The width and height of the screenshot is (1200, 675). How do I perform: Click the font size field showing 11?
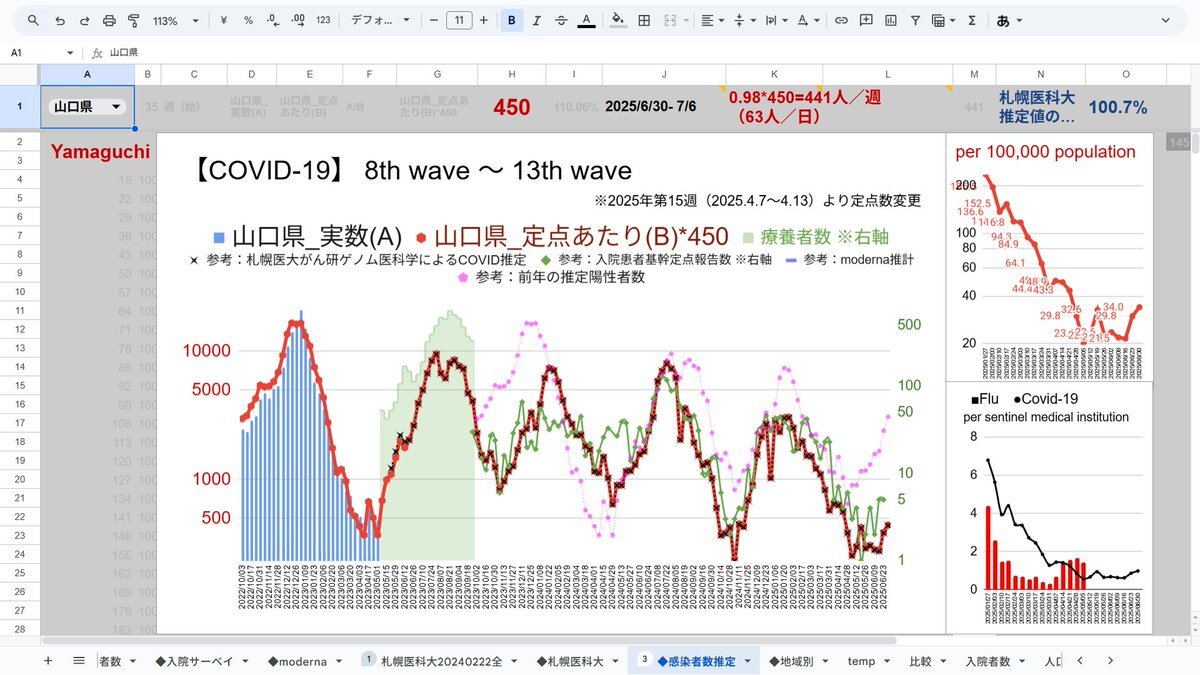[x=459, y=20]
